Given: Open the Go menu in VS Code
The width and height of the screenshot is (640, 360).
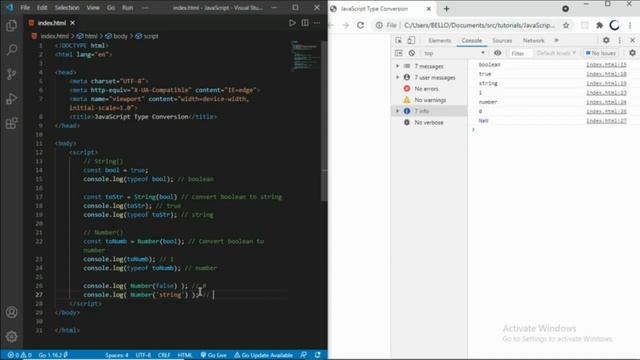Looking at the screenshot, I should point(111,7).
